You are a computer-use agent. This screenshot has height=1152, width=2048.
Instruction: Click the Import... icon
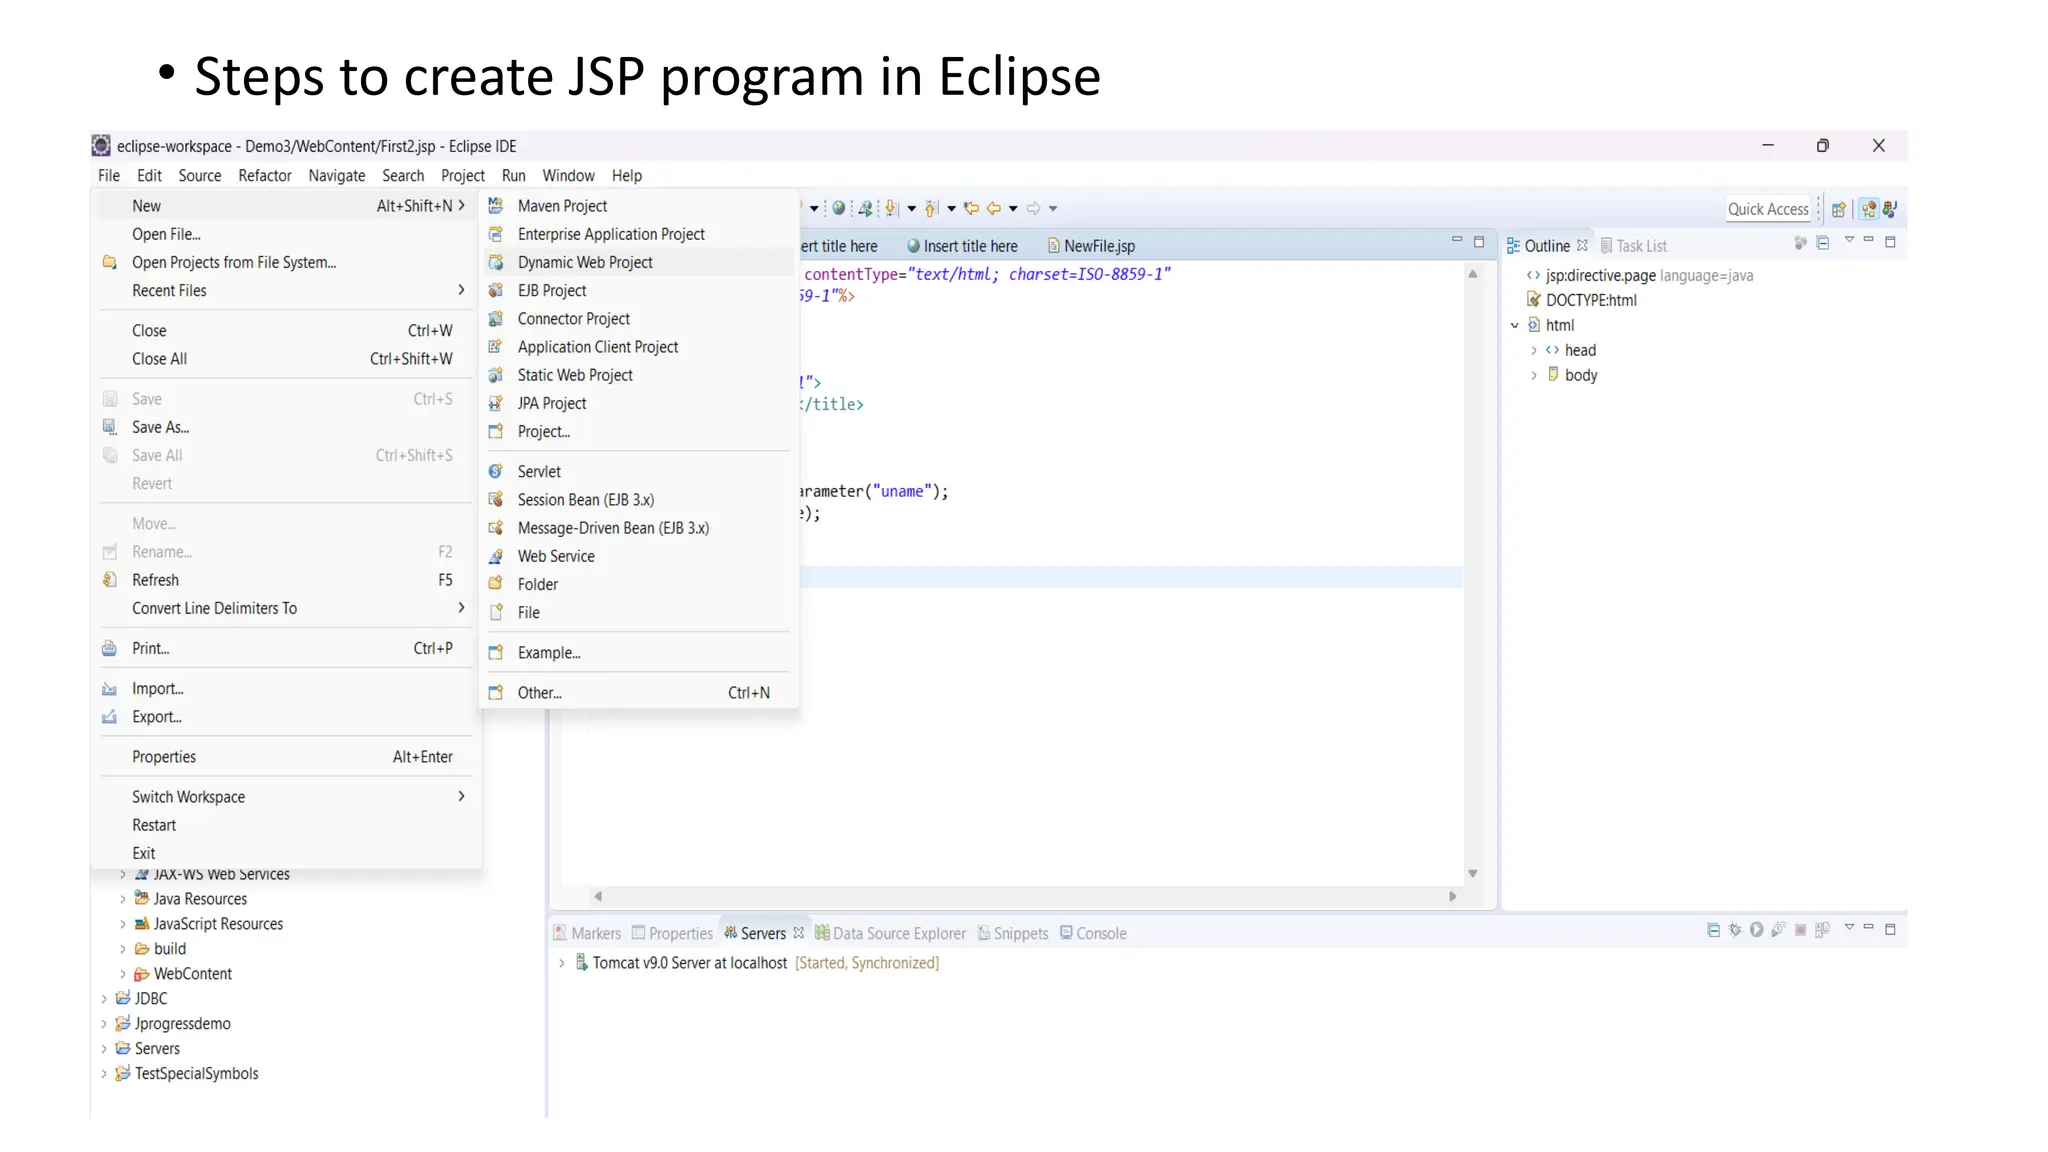(110, 689)
